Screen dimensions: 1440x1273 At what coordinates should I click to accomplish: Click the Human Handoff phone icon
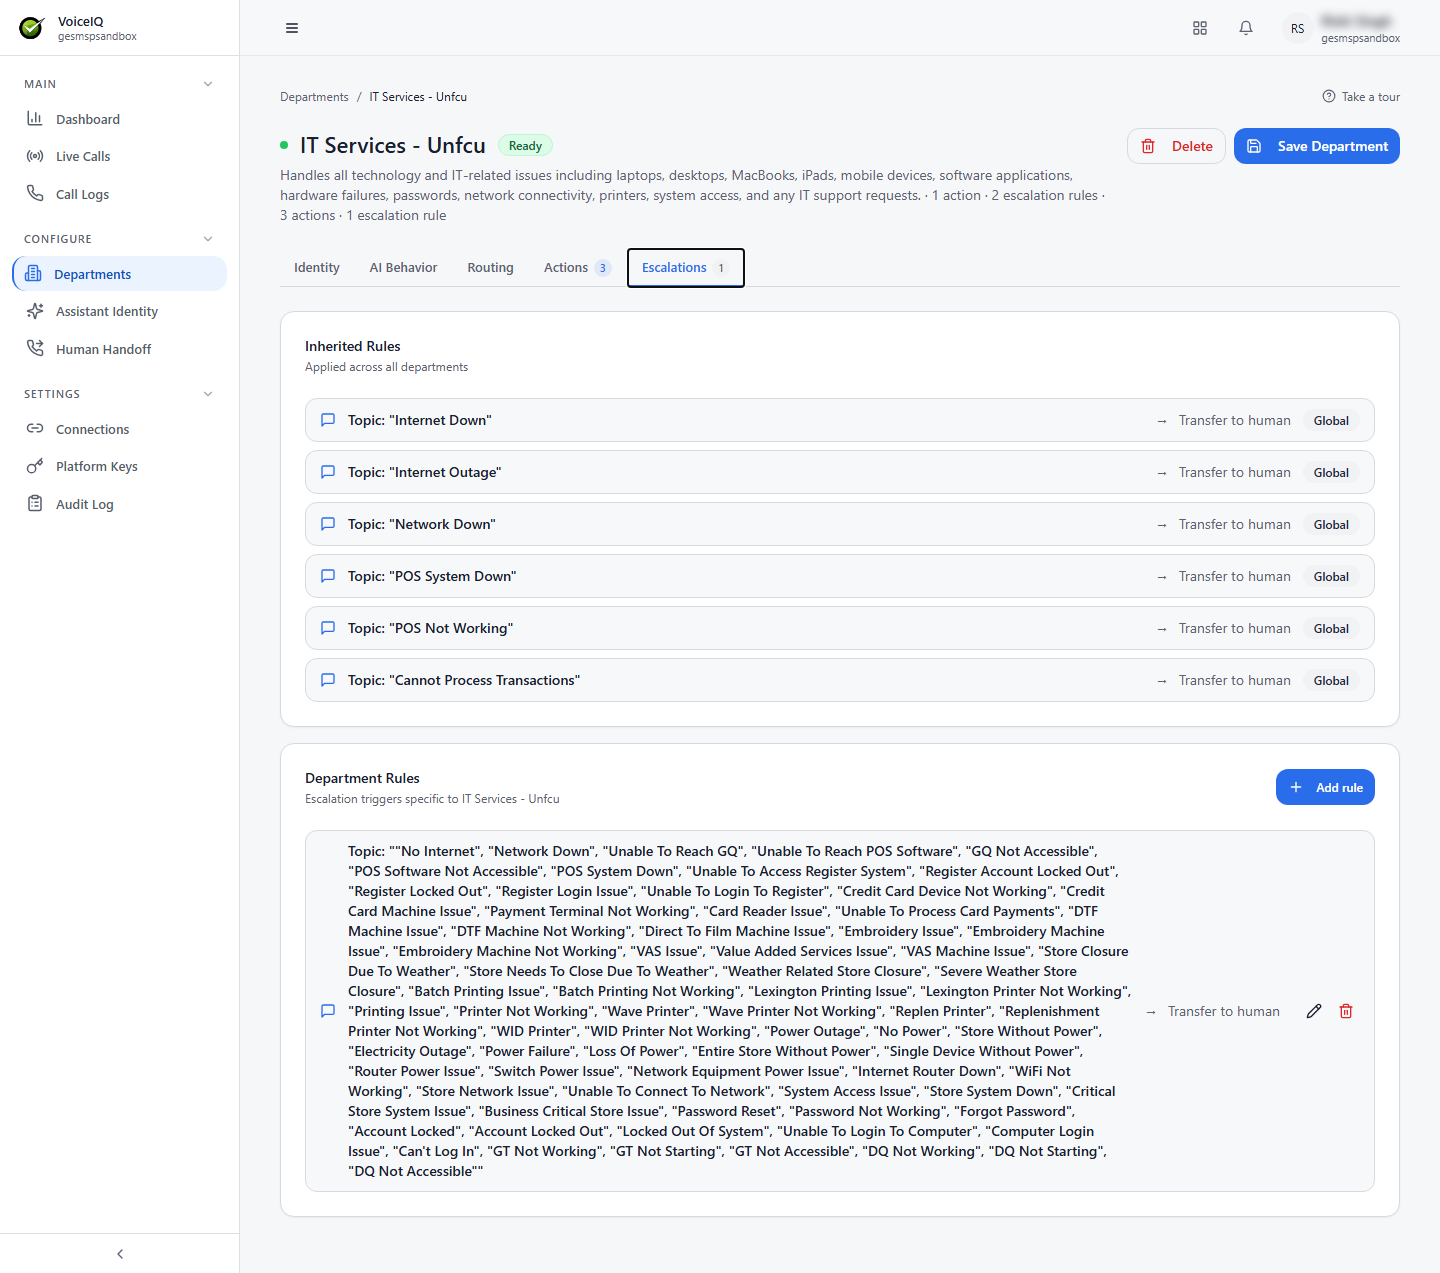point(35,348)
